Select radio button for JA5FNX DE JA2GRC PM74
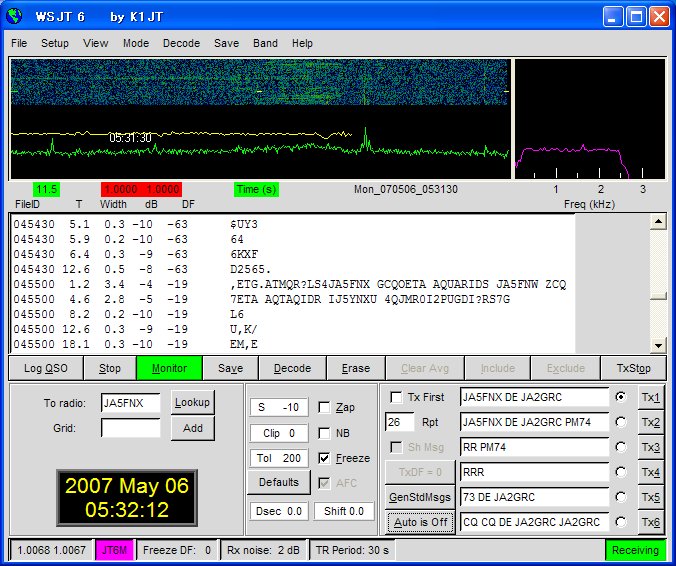 coord(621,422)
